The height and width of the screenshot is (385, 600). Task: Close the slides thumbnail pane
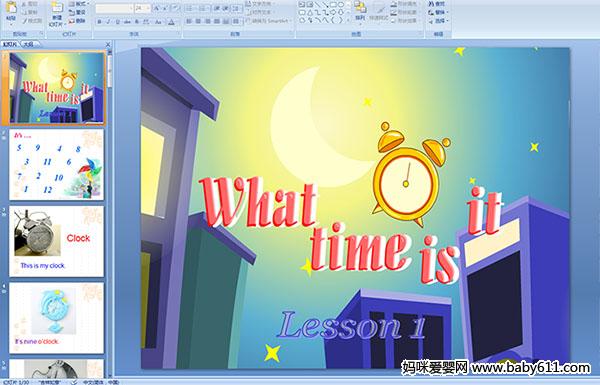[108, 44]
